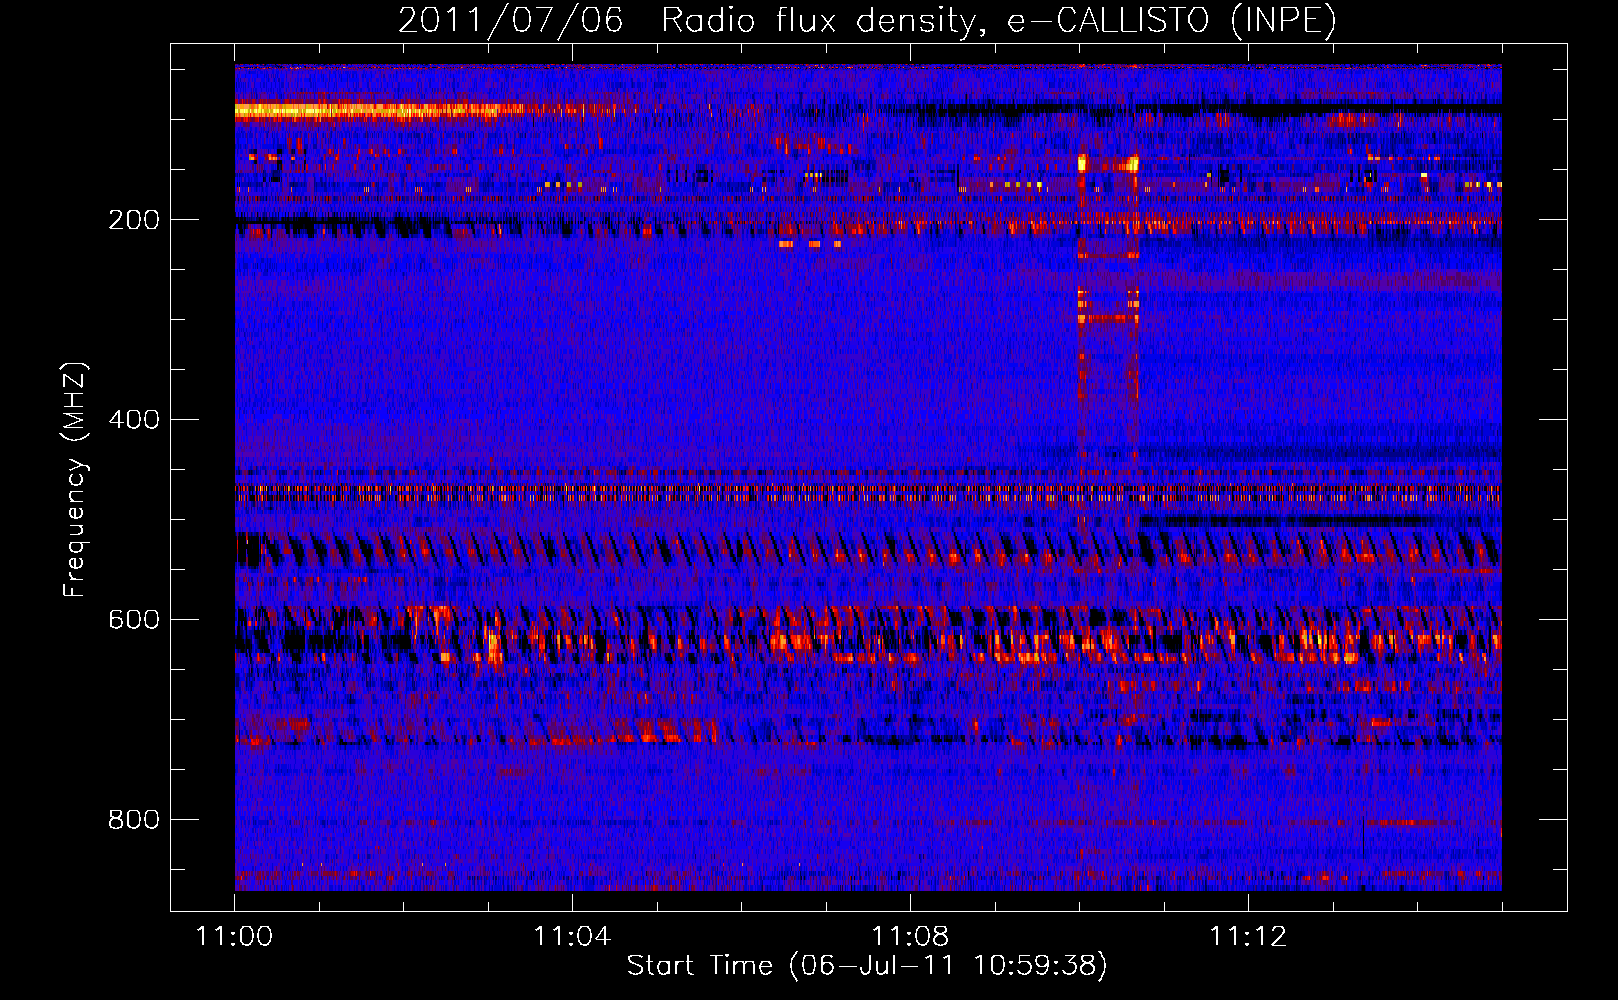This screenshot has width=1618, height=1000.
Task: Click the 11:04 time tick label
Action: [572, 937]
